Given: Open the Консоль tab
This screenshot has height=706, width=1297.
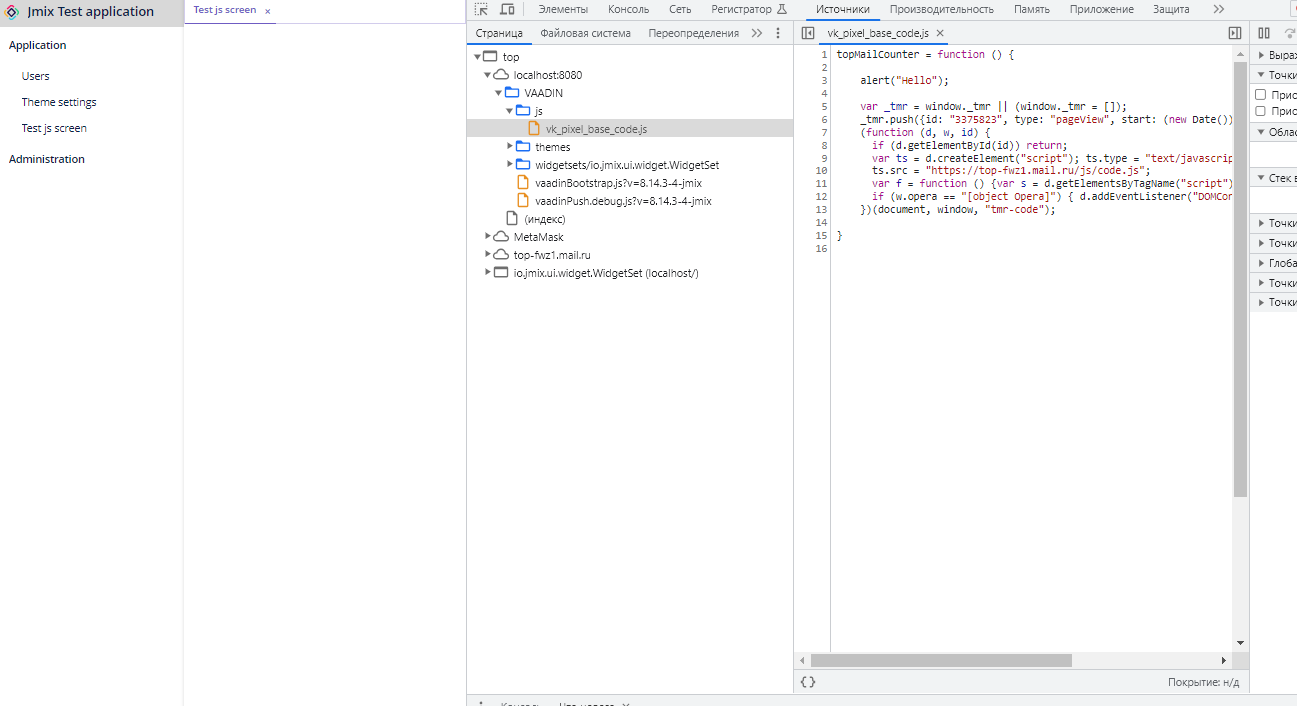Looking at the screenshot, I should pyautogui.click(x=628, y=9).
